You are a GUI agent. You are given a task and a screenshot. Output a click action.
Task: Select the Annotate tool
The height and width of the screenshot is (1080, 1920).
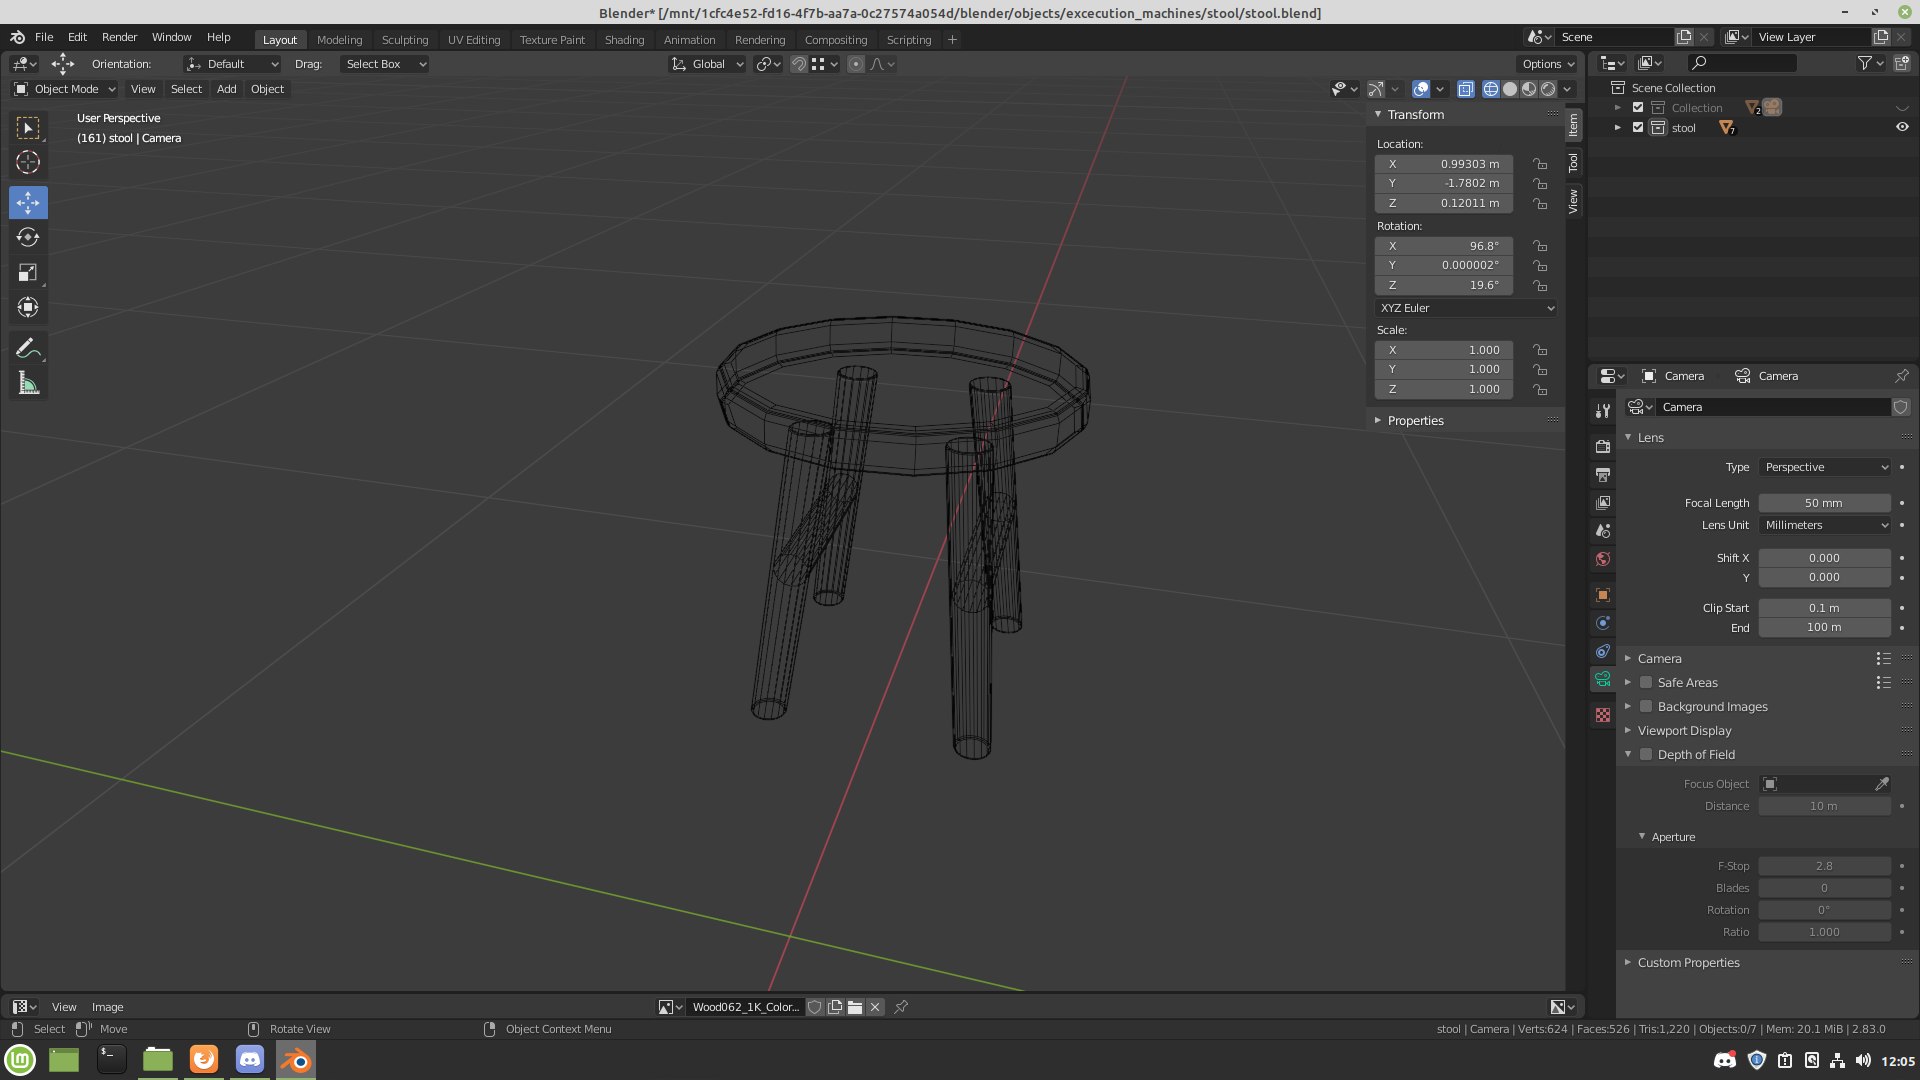pyautogui.click(x=28, y=348)
